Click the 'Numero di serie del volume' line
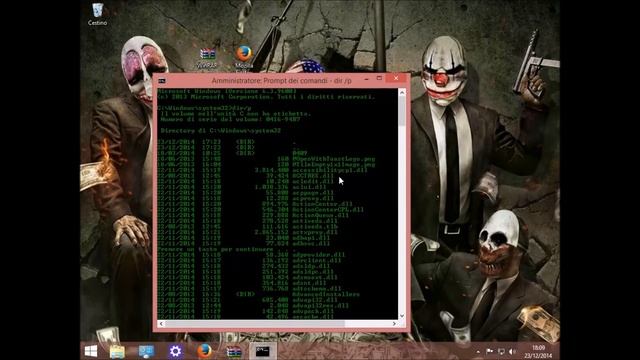The image size is (640, 360). (x=230, y=119)
